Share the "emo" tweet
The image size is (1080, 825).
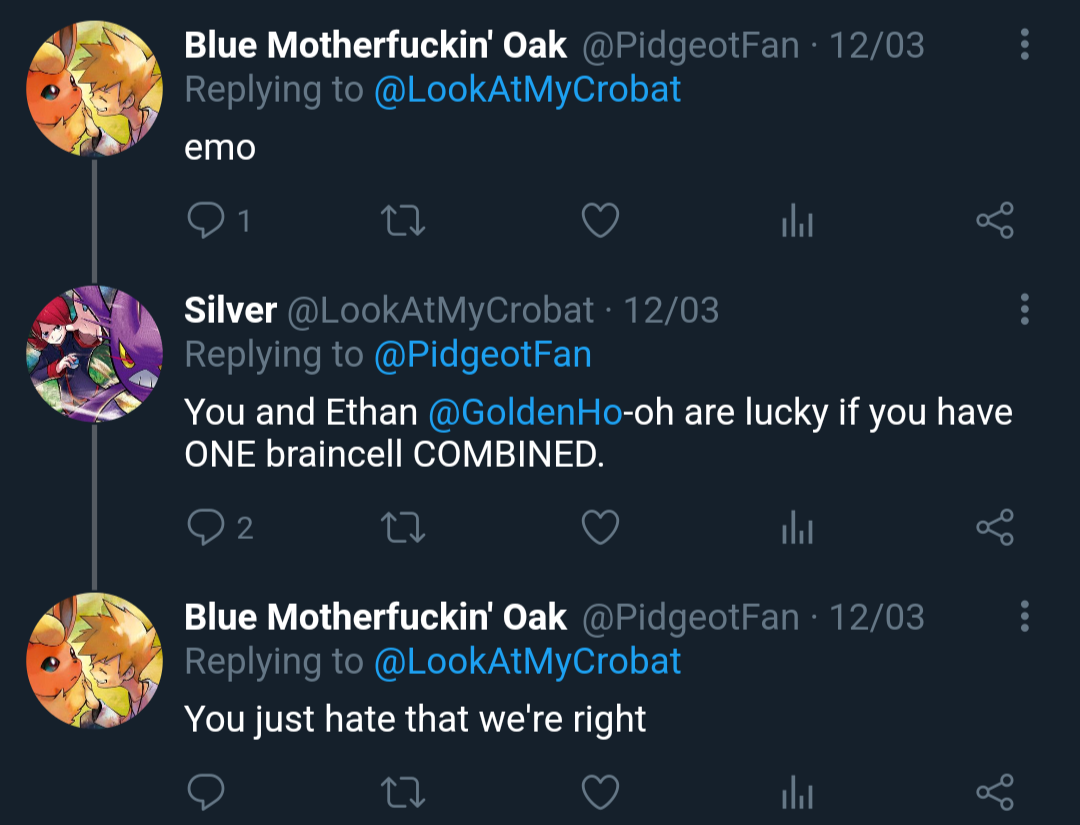point(994,220)
